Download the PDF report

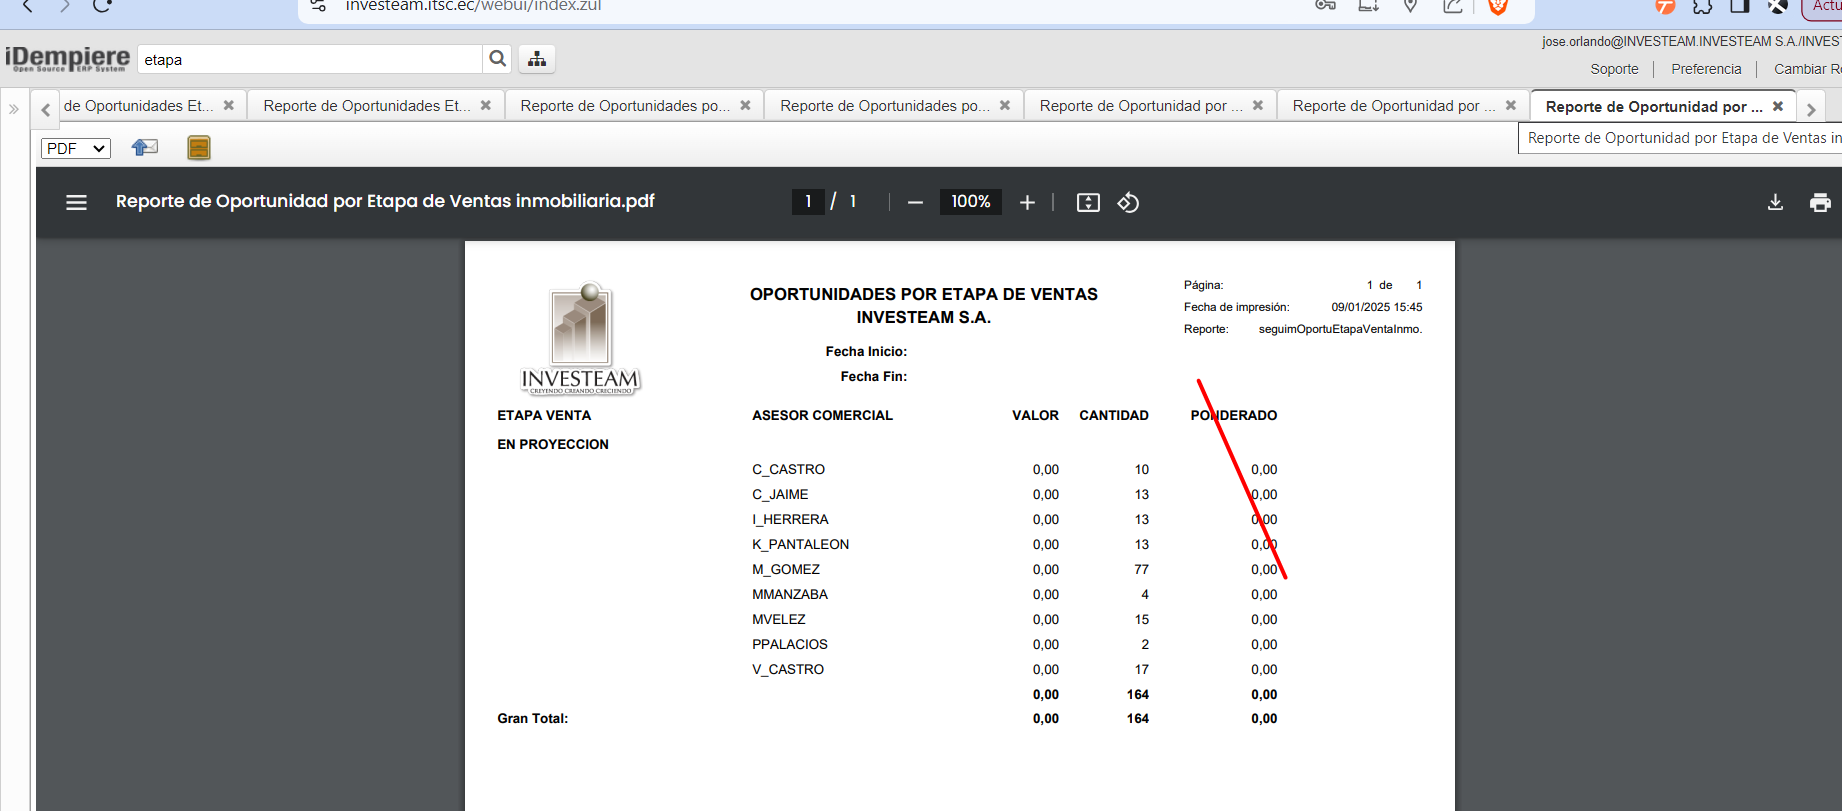click(1775, 202)
